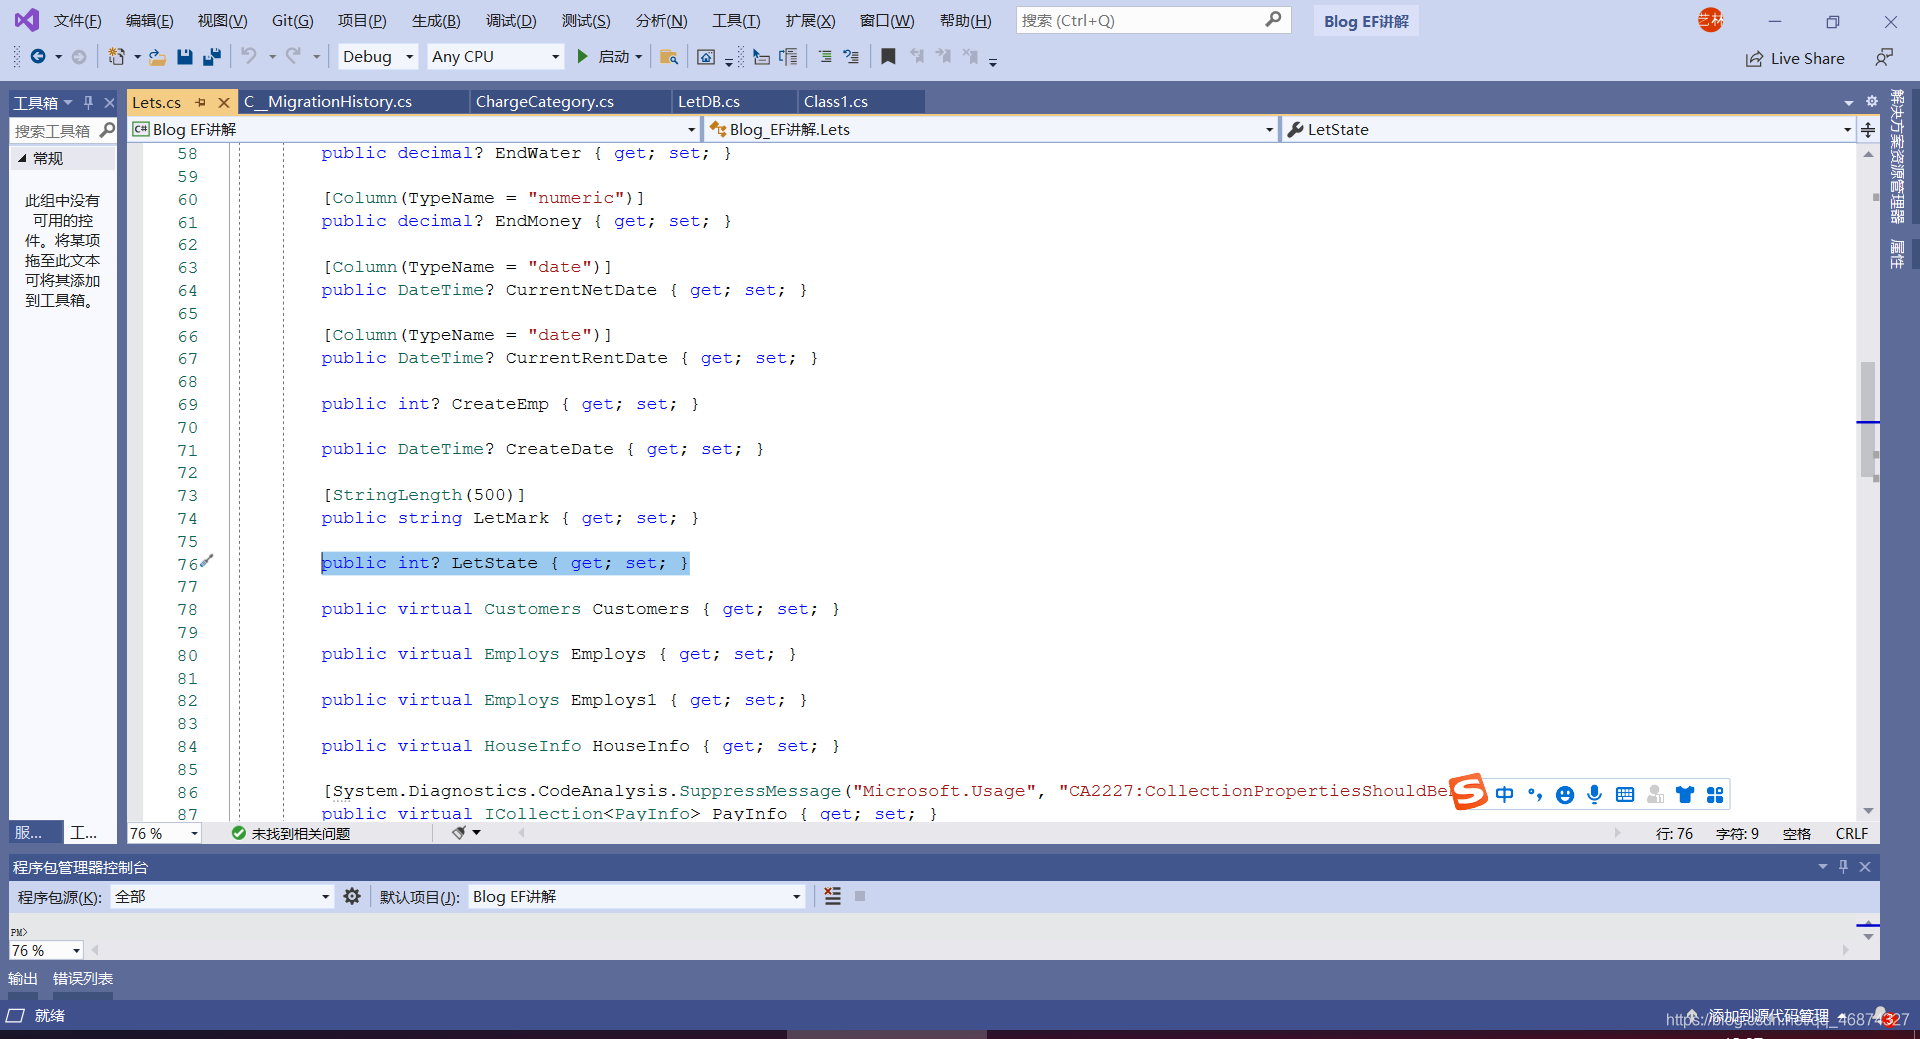
Task: Click the uncomment lines icon
Action: tap(851, 57)
